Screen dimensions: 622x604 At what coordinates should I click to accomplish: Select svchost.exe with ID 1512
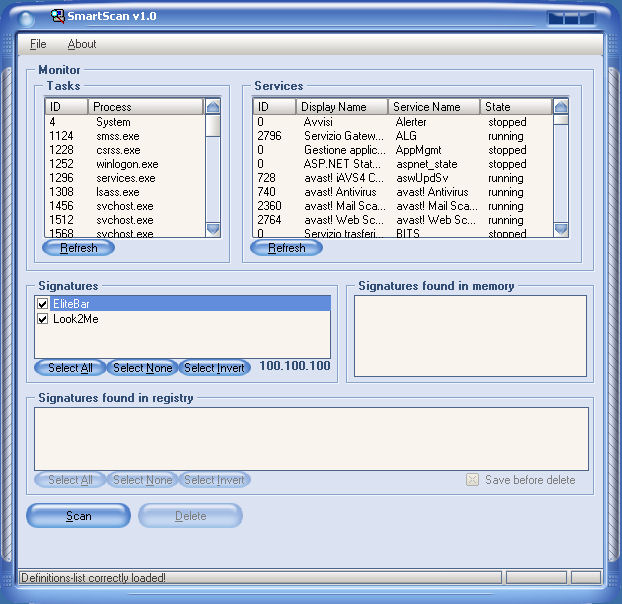125,220
